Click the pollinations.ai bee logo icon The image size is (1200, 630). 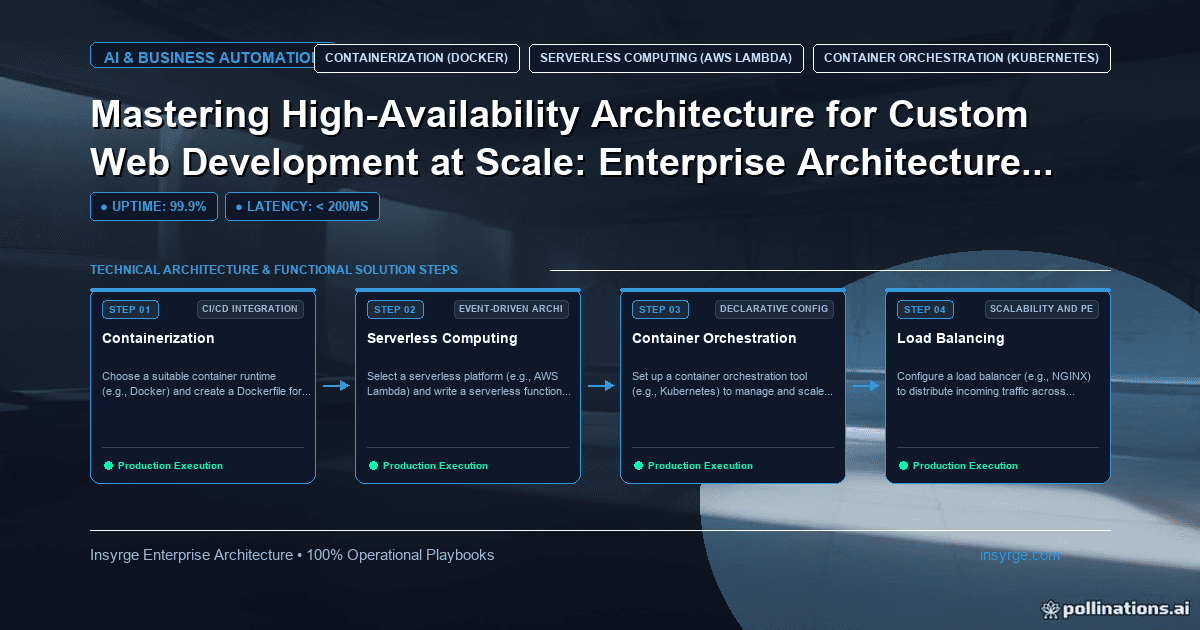tap(1050, 608)
